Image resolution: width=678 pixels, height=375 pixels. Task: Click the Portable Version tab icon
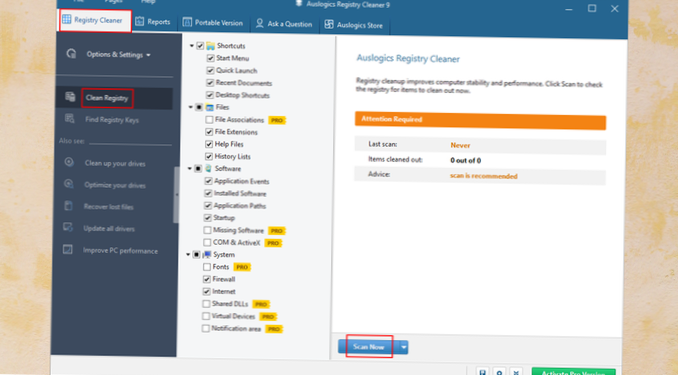click(187, 22)
